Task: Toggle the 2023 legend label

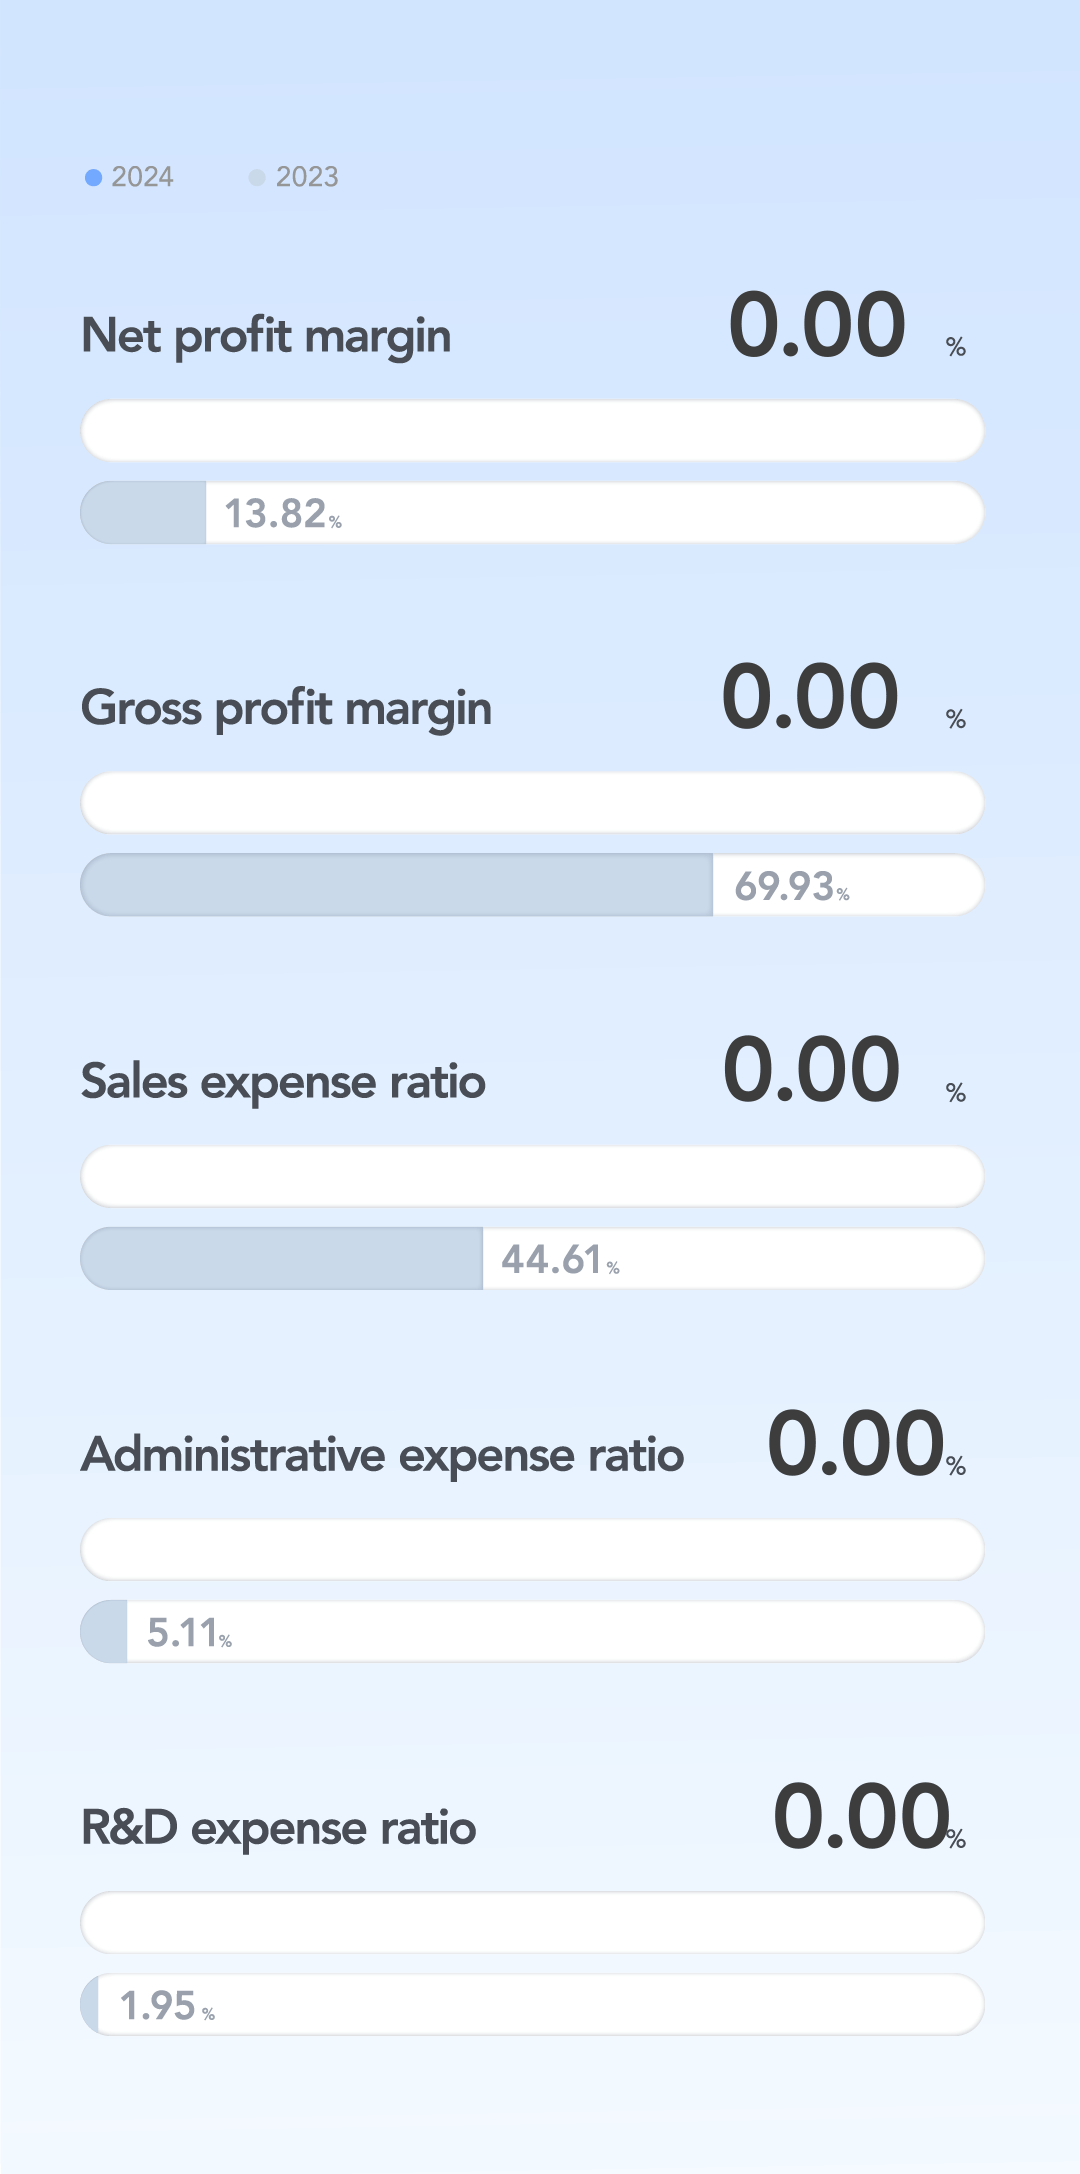Action: click(307, 177)
